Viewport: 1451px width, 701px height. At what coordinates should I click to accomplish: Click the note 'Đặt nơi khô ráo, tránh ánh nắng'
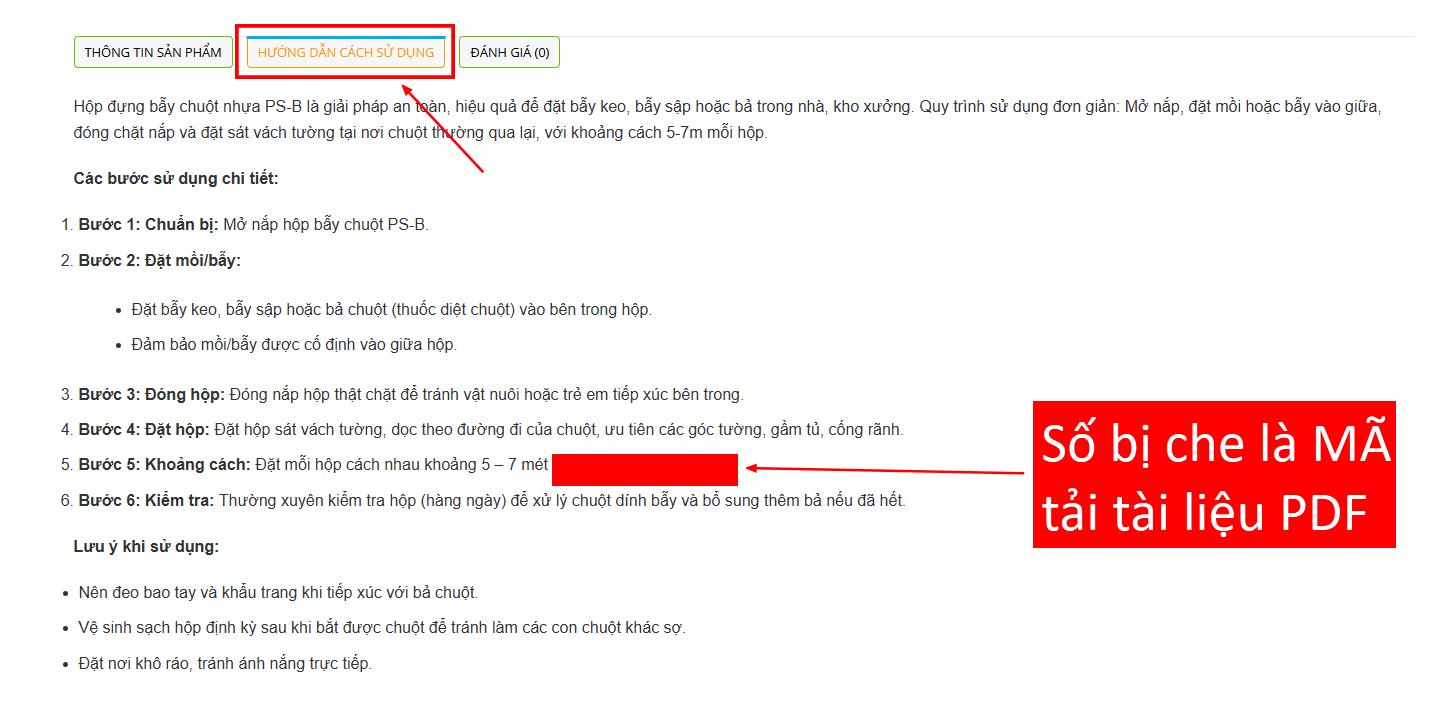point(225,663)
